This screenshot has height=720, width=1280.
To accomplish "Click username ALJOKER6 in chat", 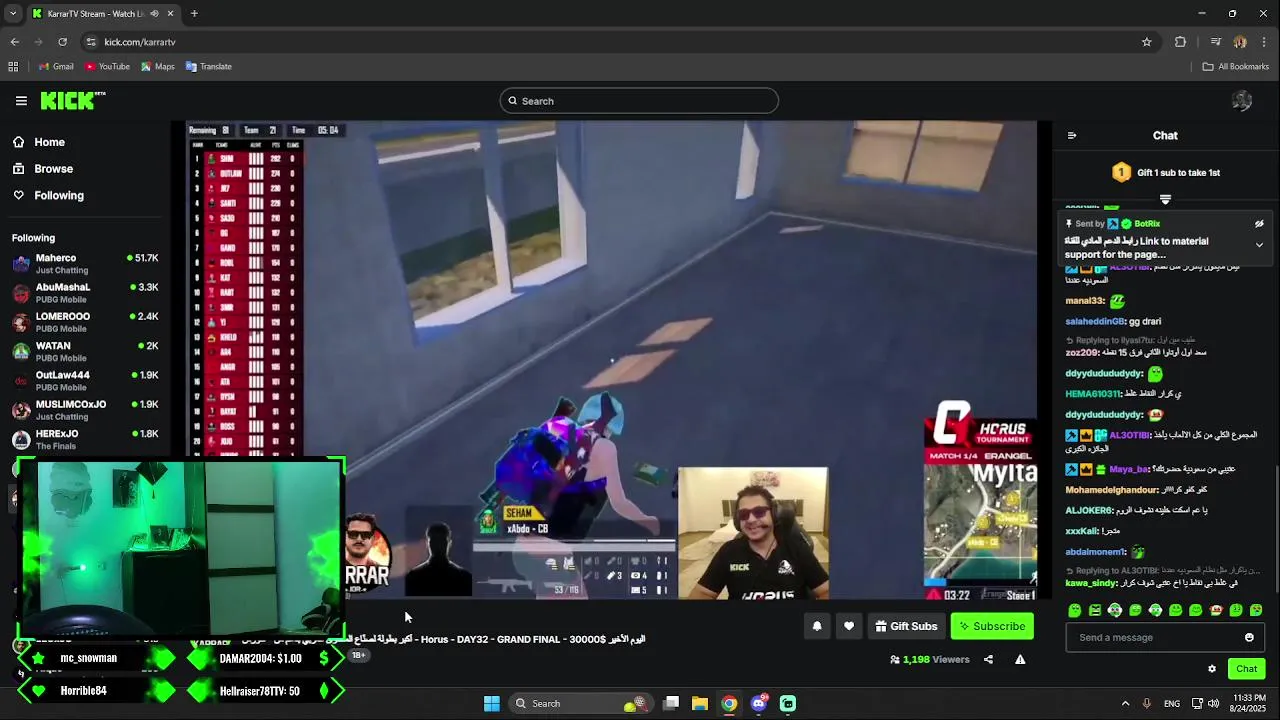I will click(1089, 511).
